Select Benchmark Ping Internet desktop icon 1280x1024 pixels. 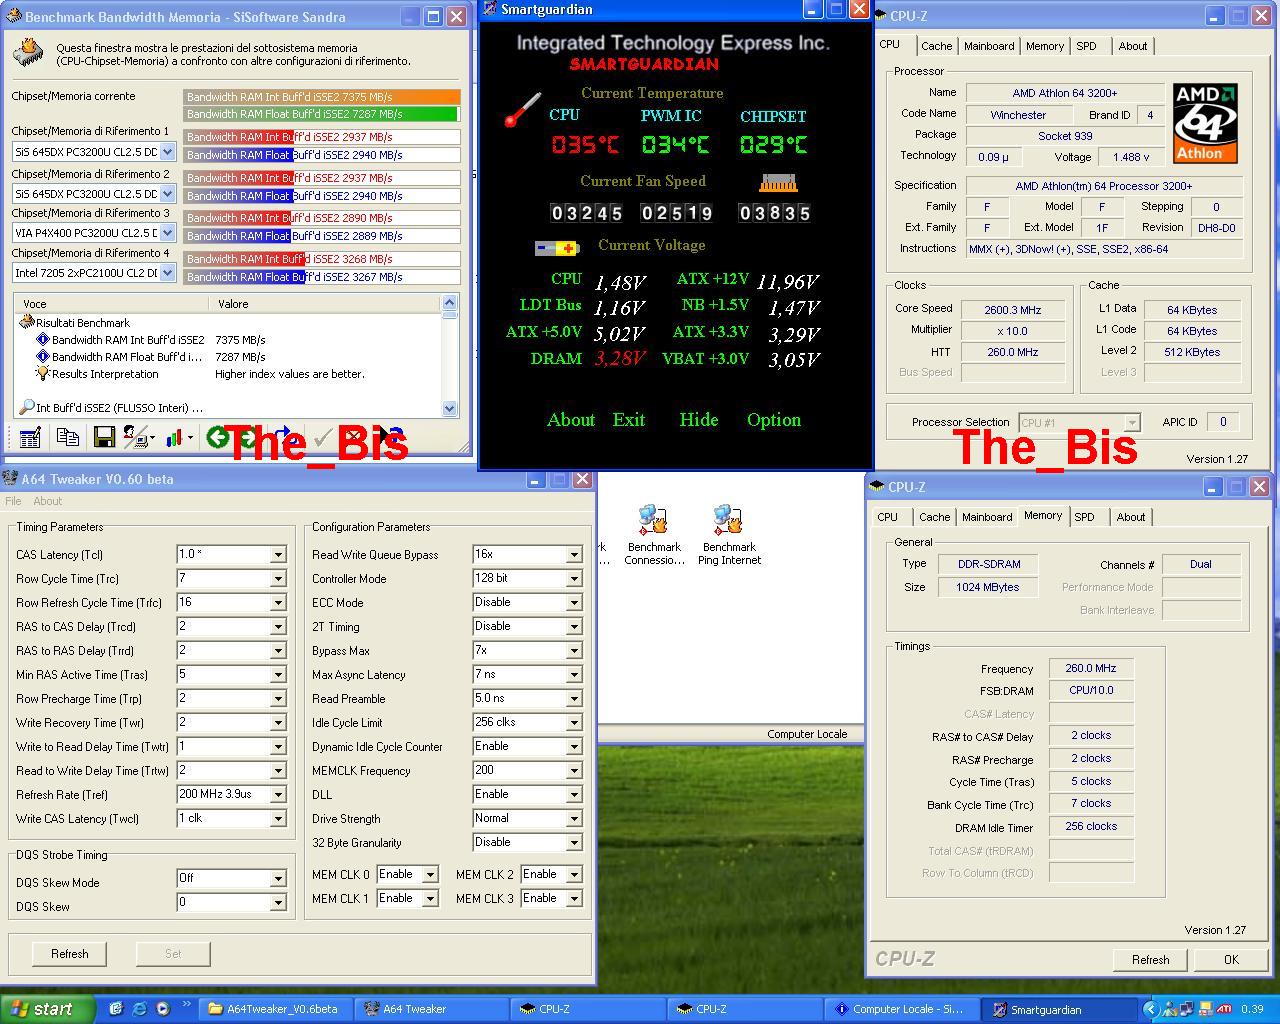click(x=729, y=535)
